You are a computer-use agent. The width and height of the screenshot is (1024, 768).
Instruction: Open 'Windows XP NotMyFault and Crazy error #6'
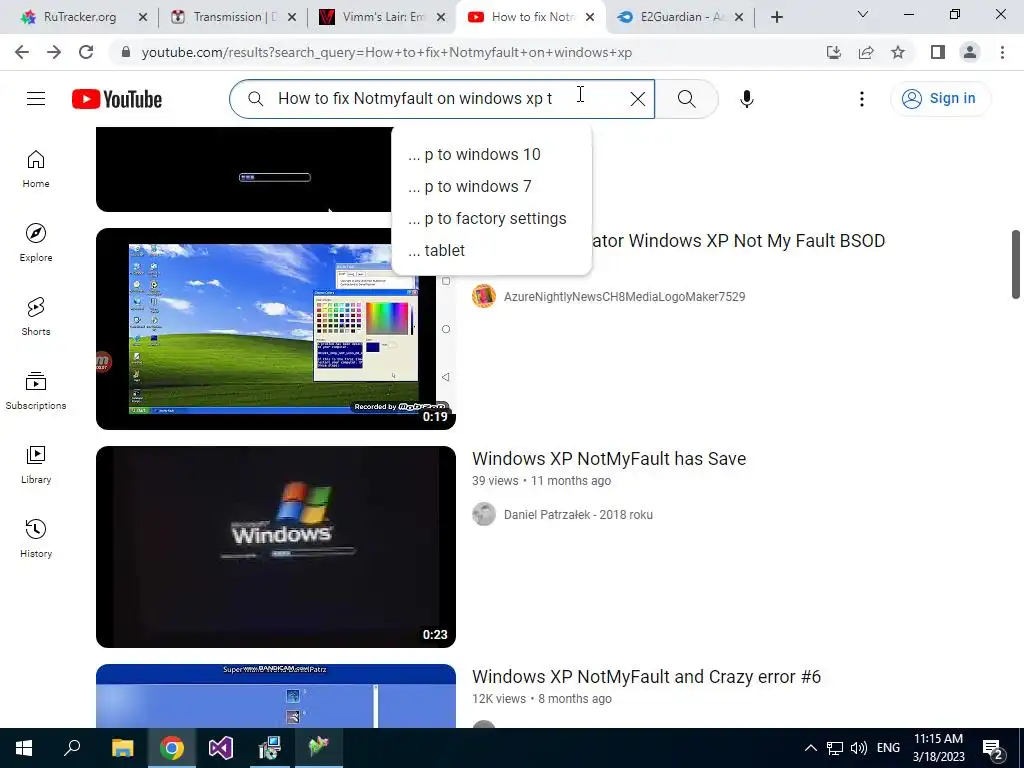pyautogui.click(x=646, y=677)
